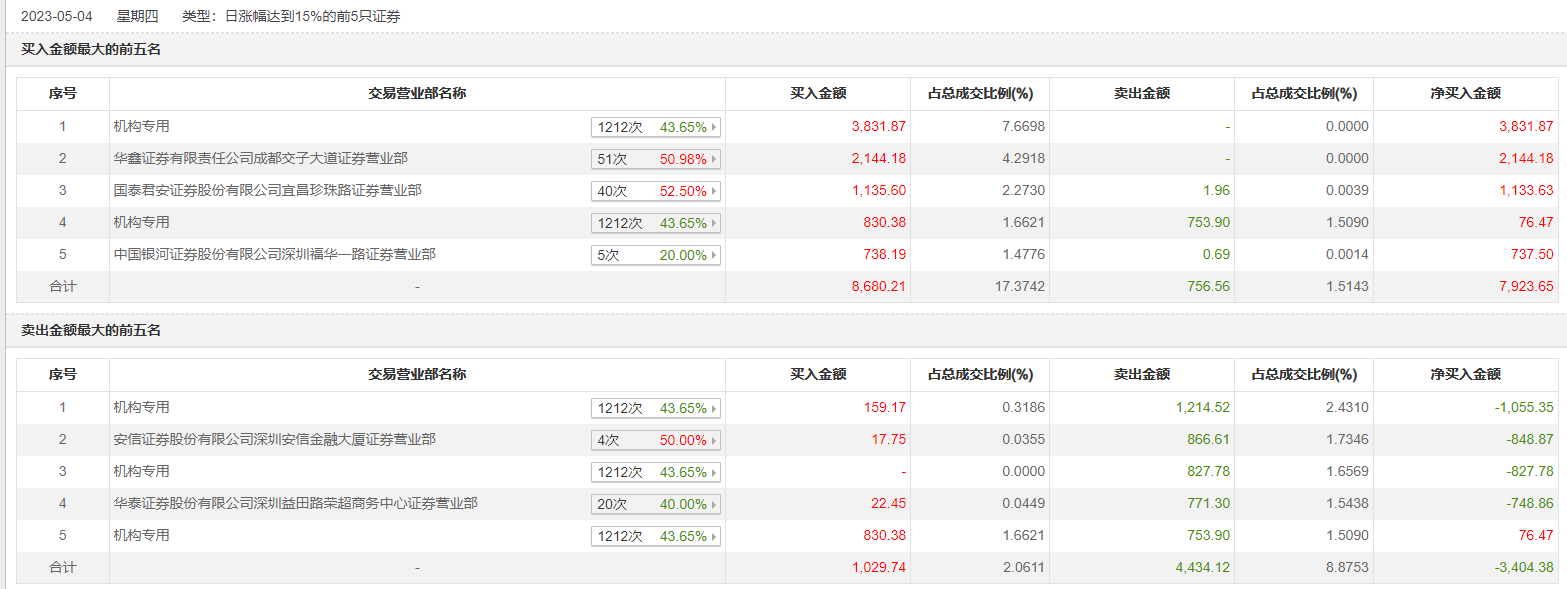Click the arrow beside 20次 40.00%
This screenshot has width=1567, height=589.
pyautogui.click(x=714, y=504)
